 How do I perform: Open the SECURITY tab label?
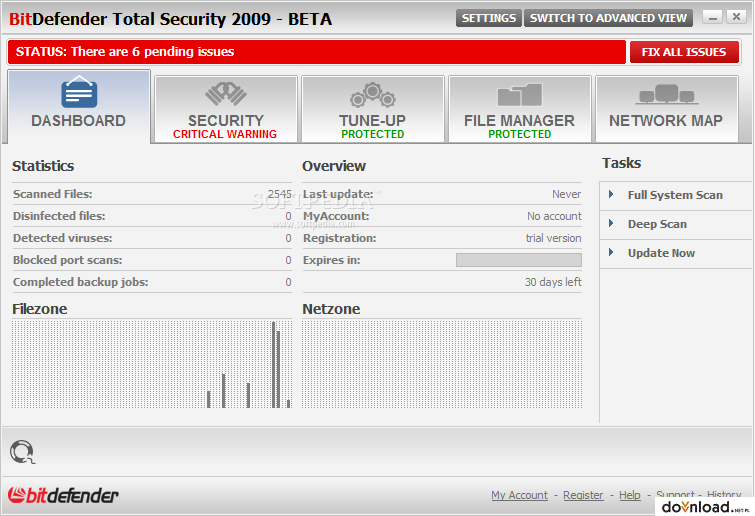226,120
